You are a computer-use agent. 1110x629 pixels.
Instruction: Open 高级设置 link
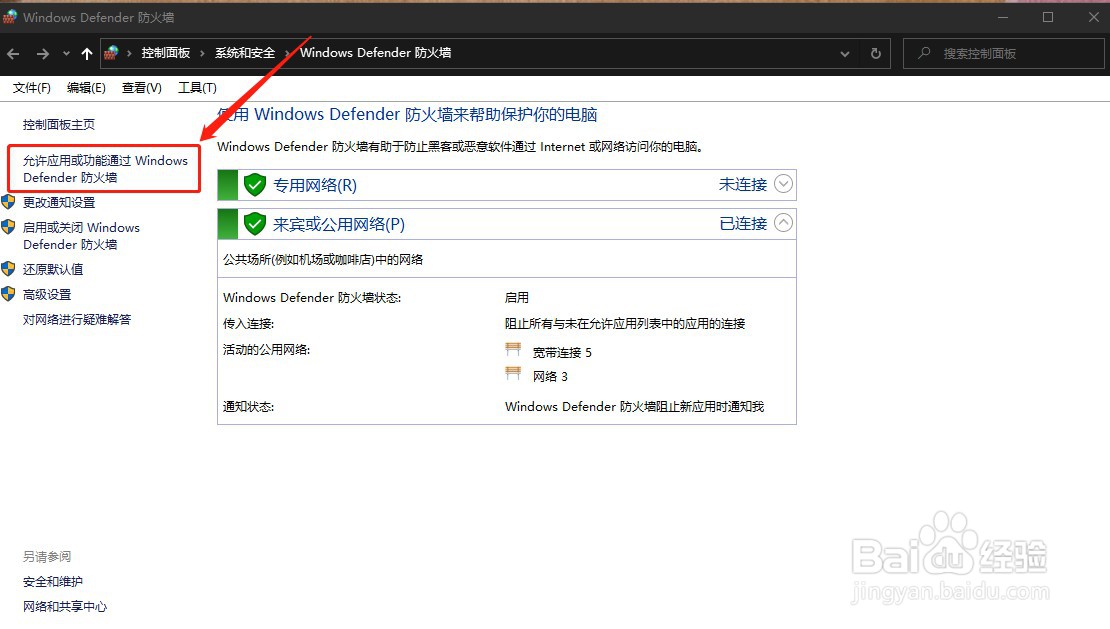pos(47,294)
